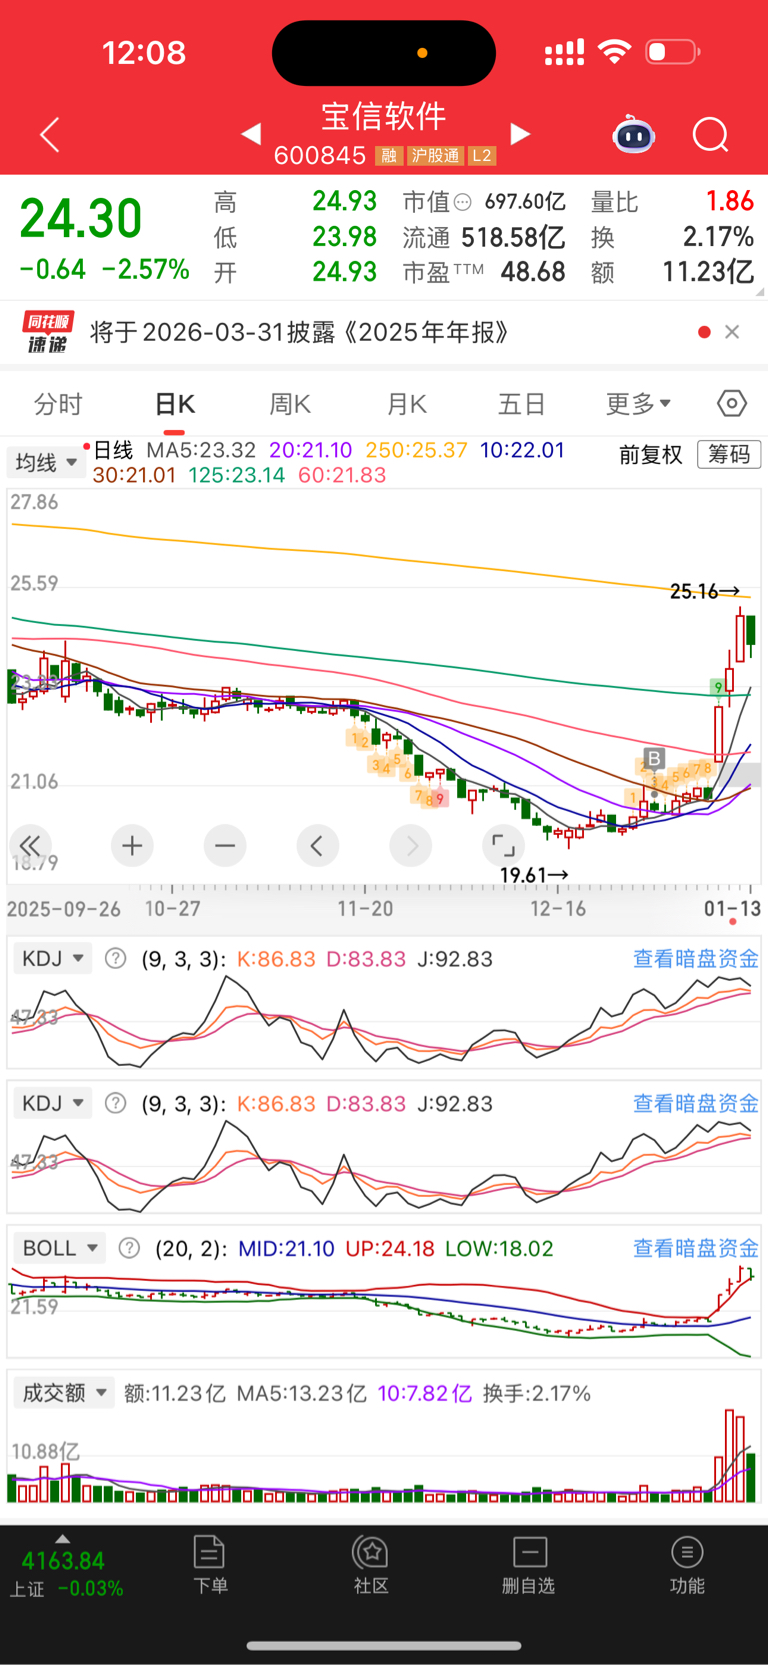Switch to next stock with right triangle
768x1665 pixels.
coord(520,133)
